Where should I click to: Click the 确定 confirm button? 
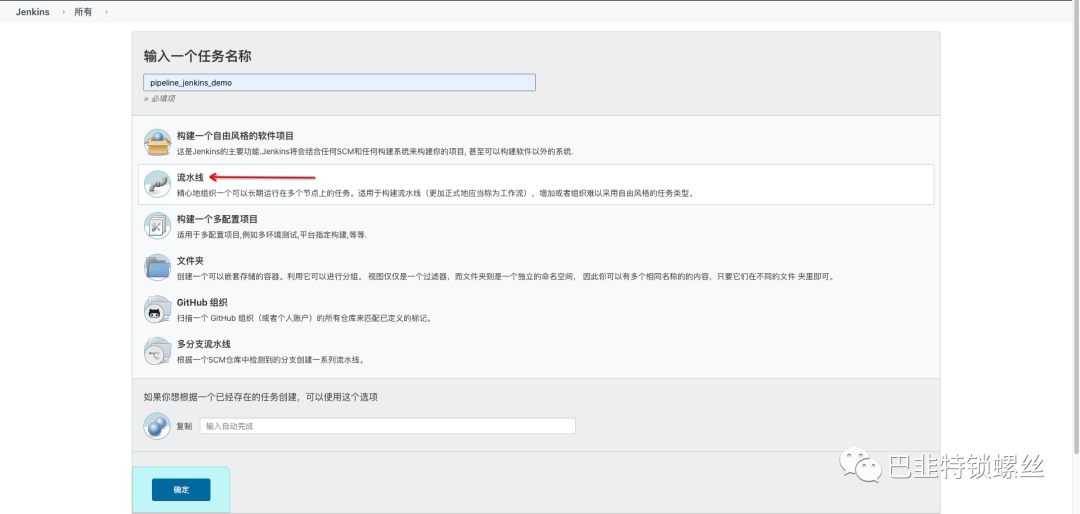coord(181,490)
